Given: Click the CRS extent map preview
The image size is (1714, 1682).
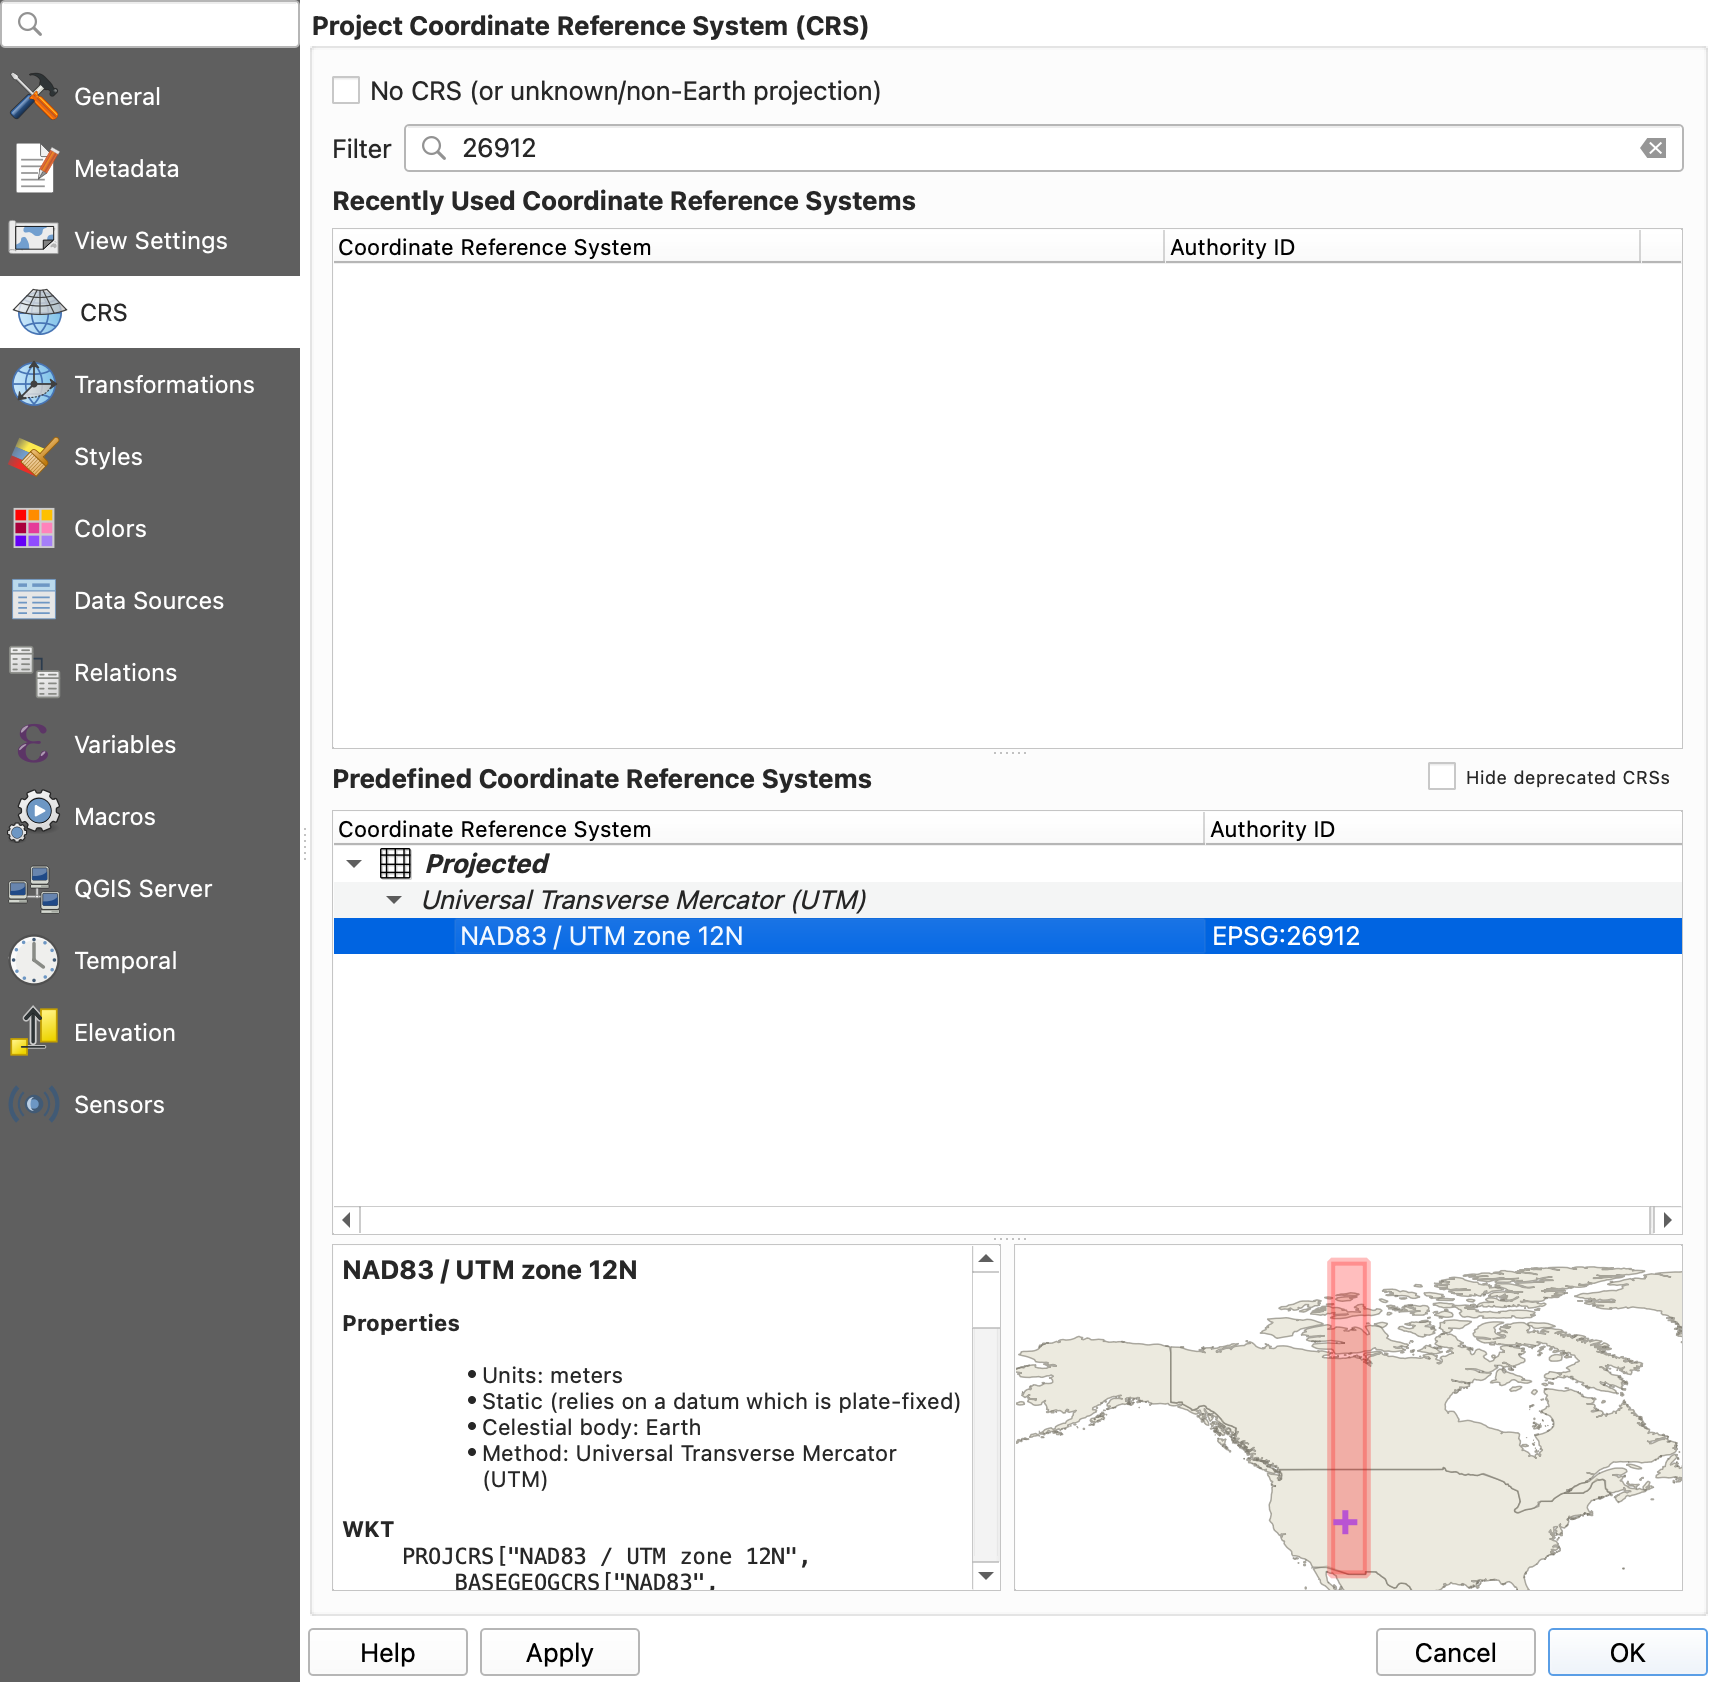Looking at the screenshot, I should [1348, 1417].
